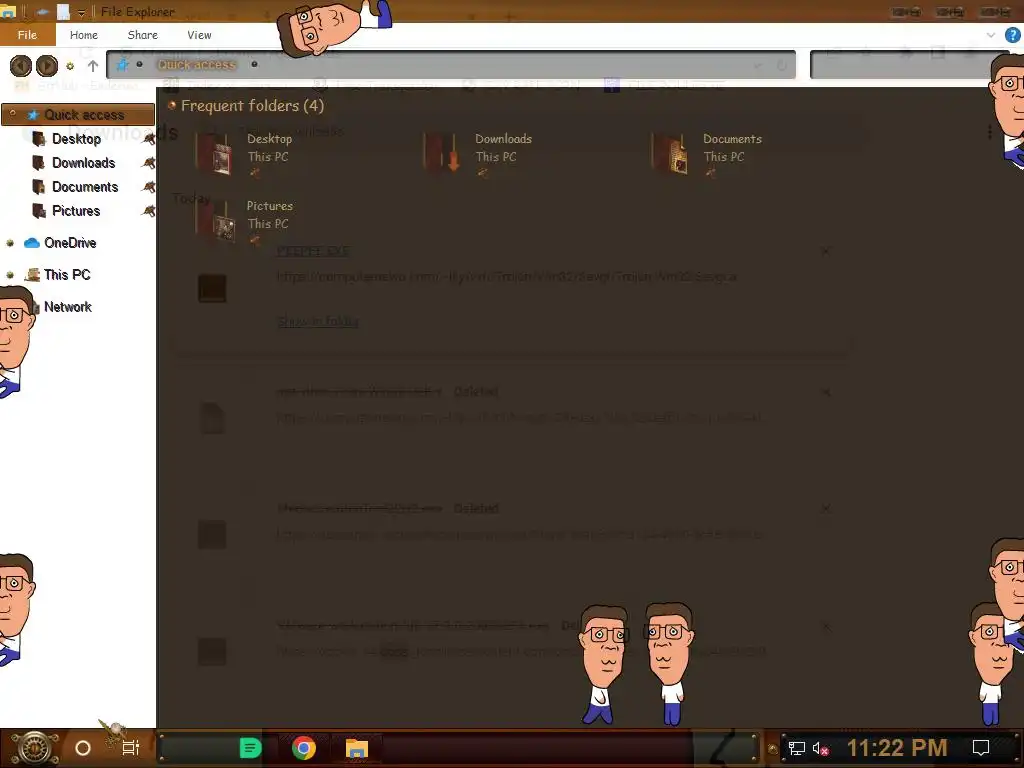Switch to the View ribbon tab
This screenshot has width=1024, height=768.
199,35
